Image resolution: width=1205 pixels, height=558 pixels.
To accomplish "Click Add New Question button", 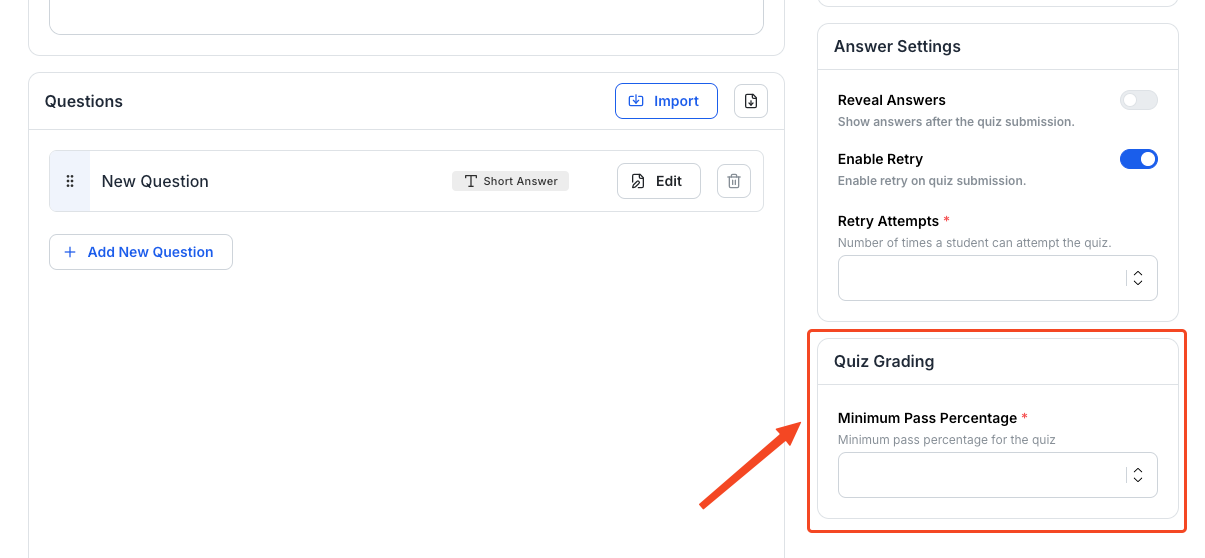I will [x=141, y=252].
